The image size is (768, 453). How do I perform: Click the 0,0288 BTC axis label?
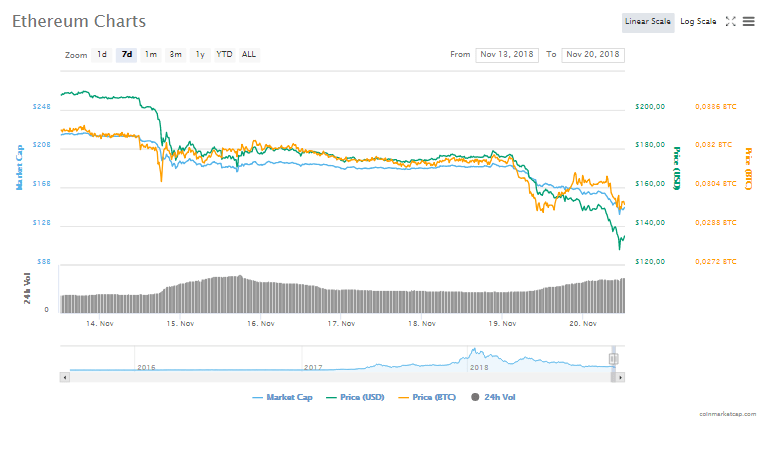click(x=716, y=222)
